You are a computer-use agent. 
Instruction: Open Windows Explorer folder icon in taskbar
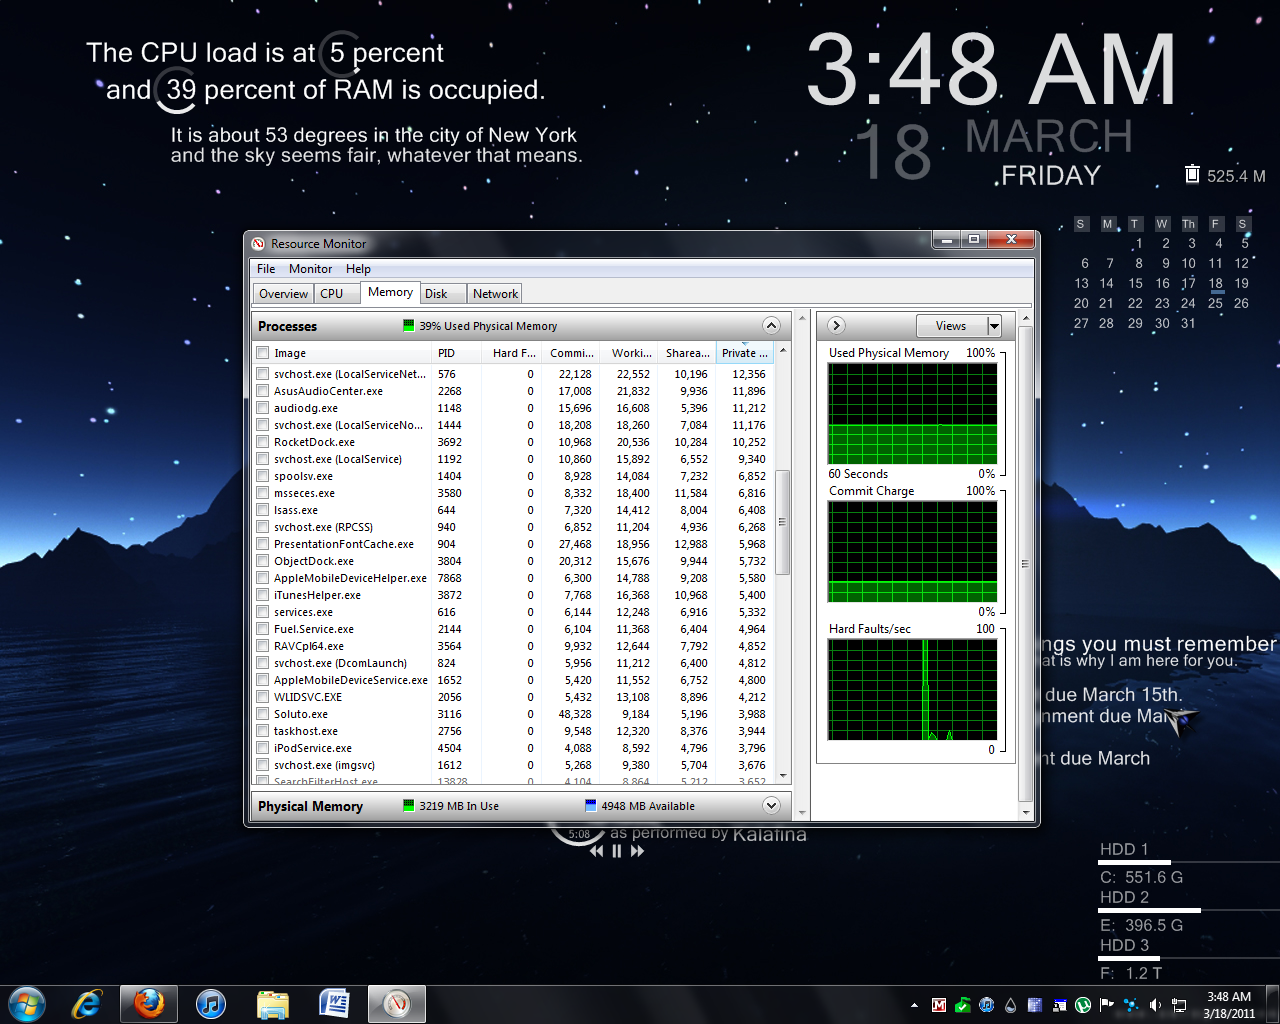[273, 1004]
